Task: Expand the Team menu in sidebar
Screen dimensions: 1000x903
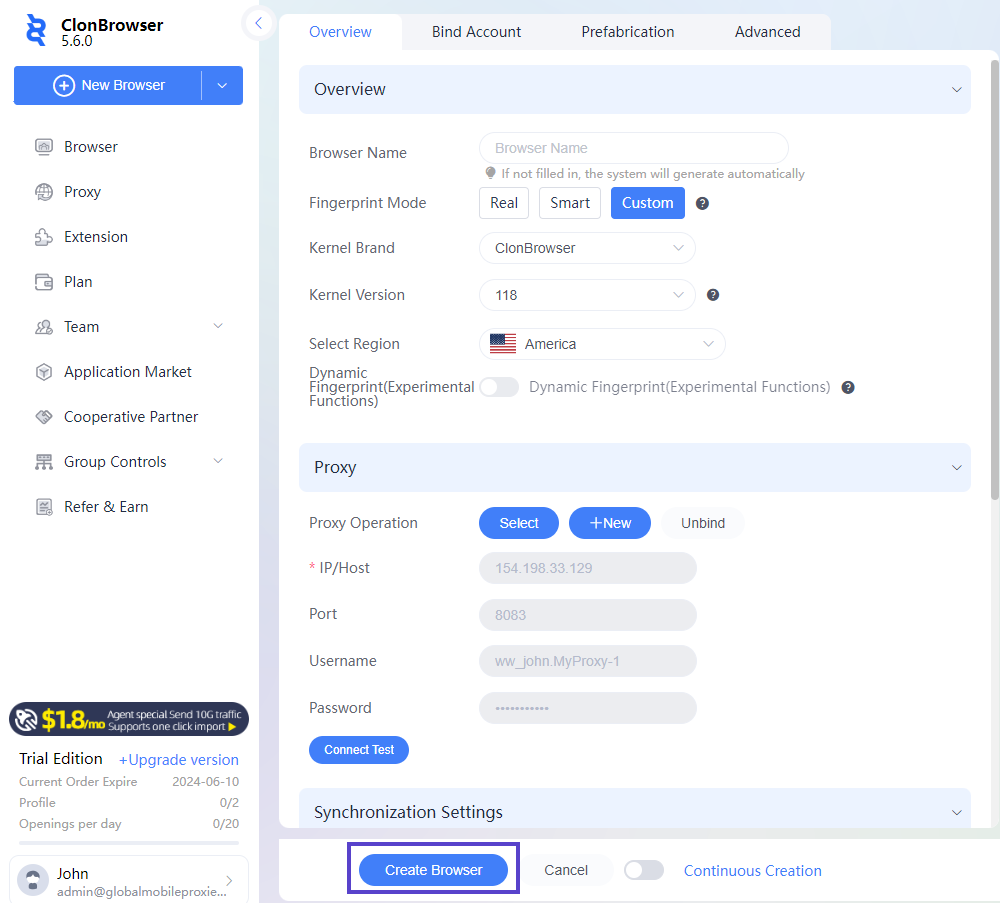Action: tap(218, 327)
